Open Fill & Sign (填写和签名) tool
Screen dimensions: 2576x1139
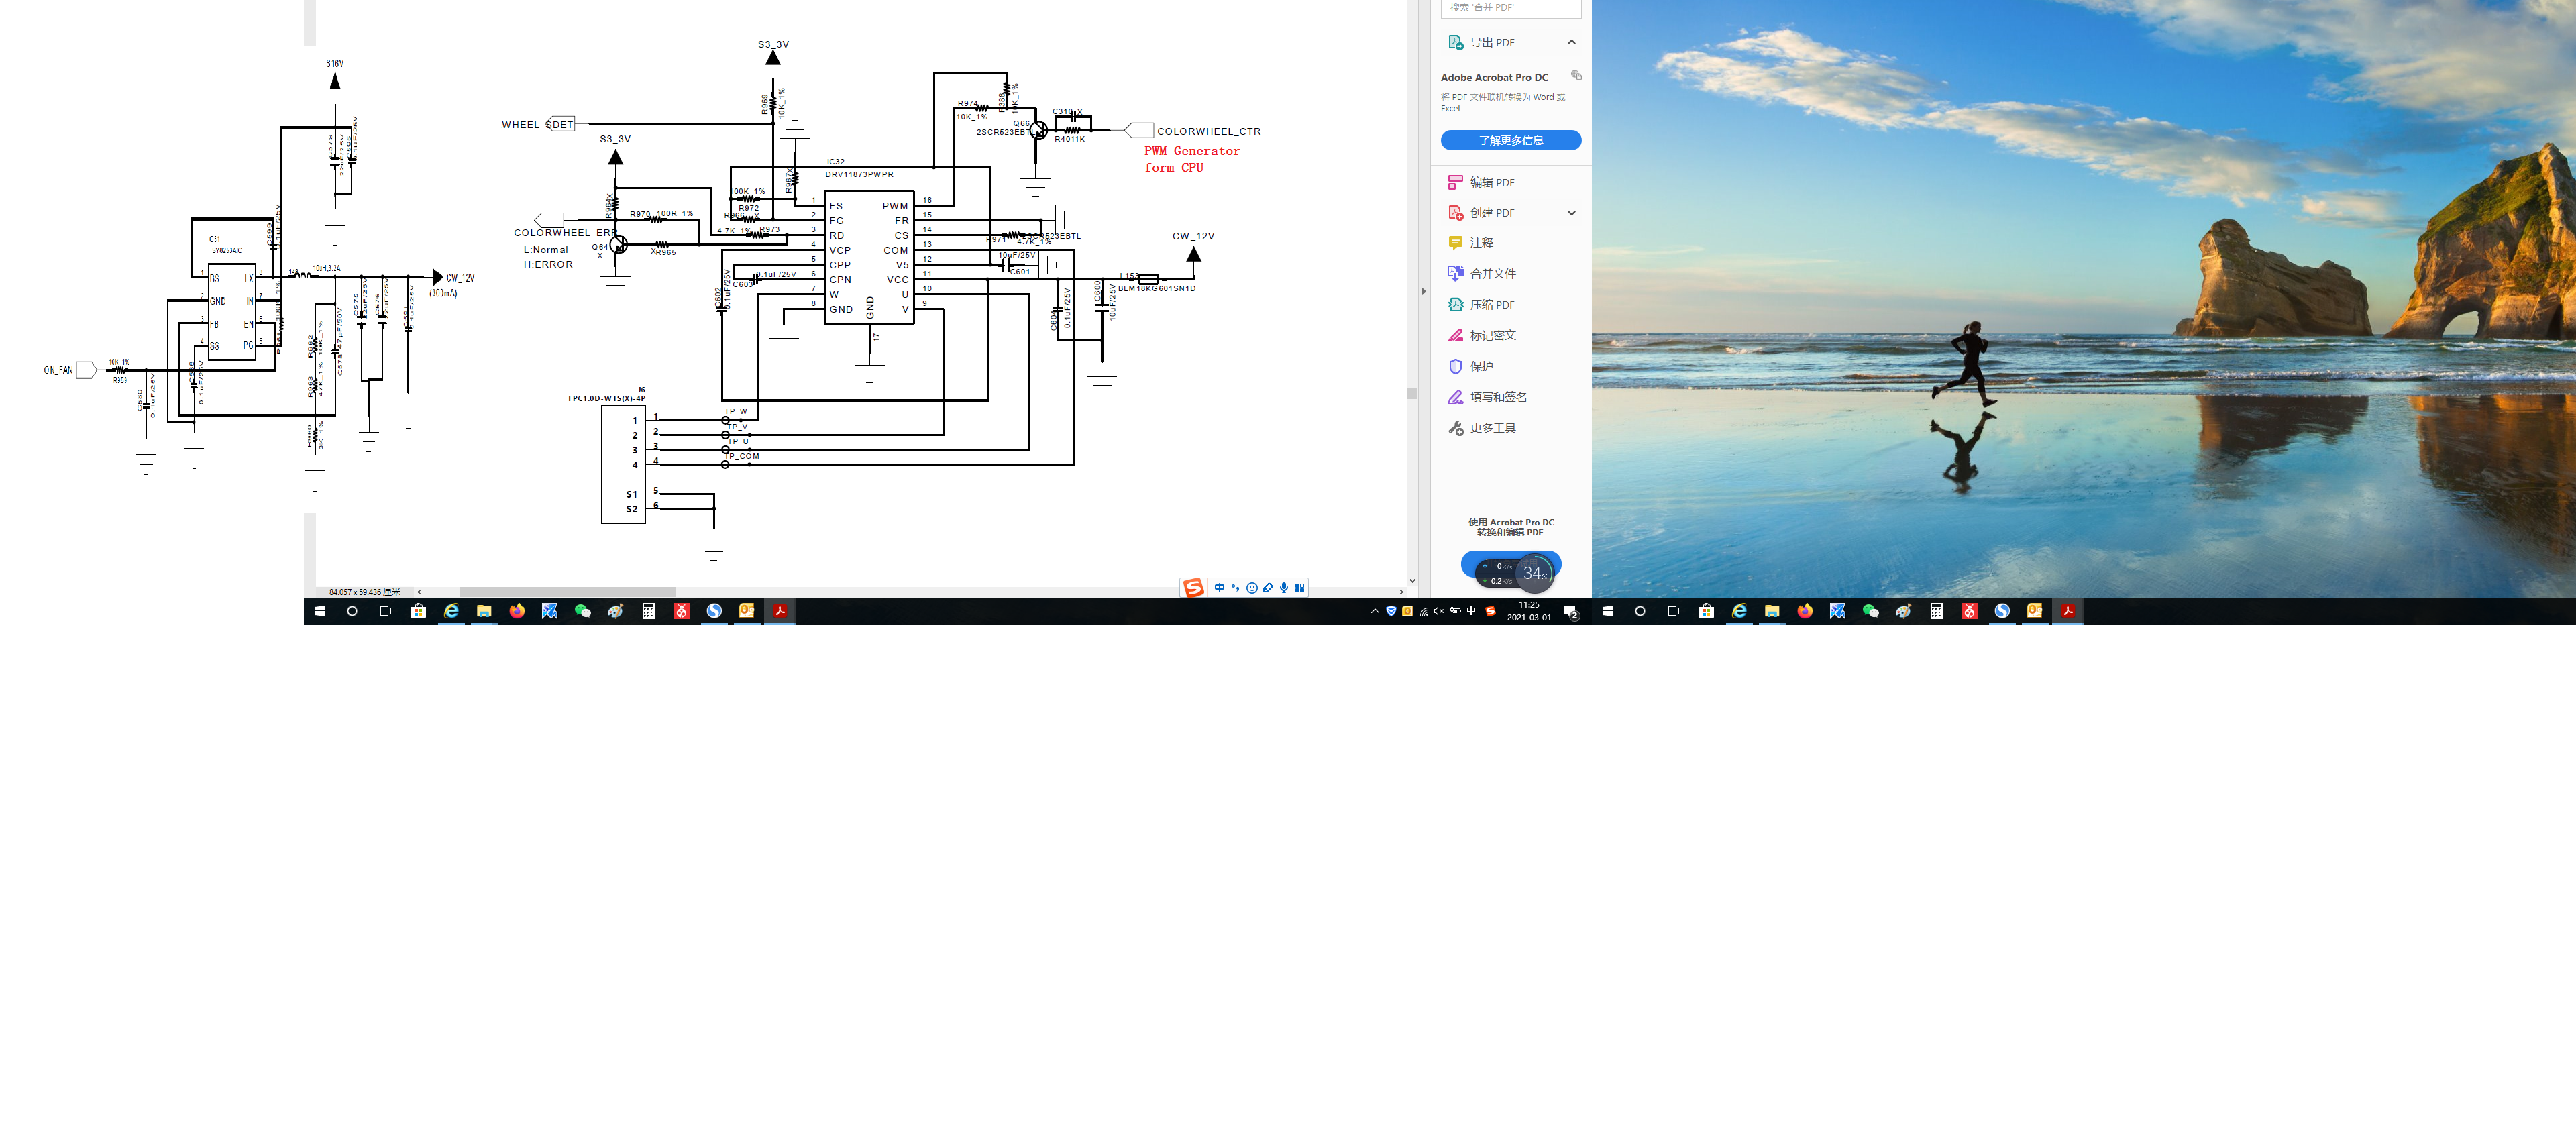[x=1497, y=398]
